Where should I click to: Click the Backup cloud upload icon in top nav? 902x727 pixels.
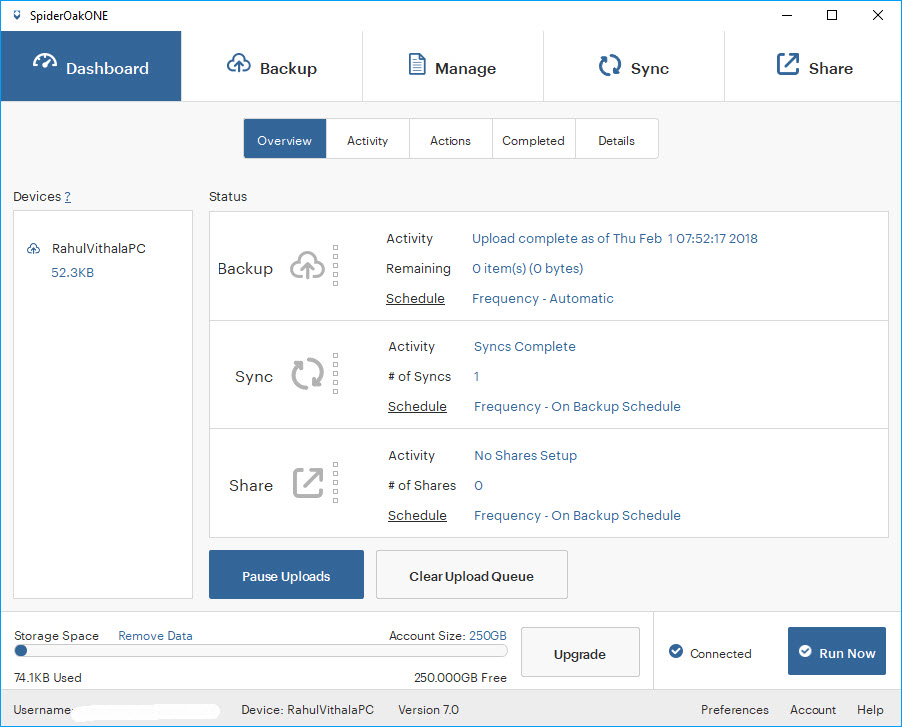(x=239, y=63)
